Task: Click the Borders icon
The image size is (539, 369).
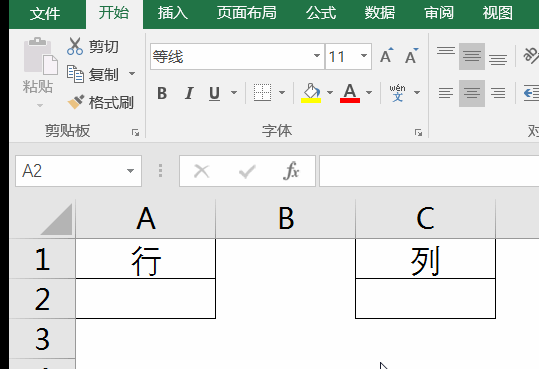Action: click(x=262, y=92)
